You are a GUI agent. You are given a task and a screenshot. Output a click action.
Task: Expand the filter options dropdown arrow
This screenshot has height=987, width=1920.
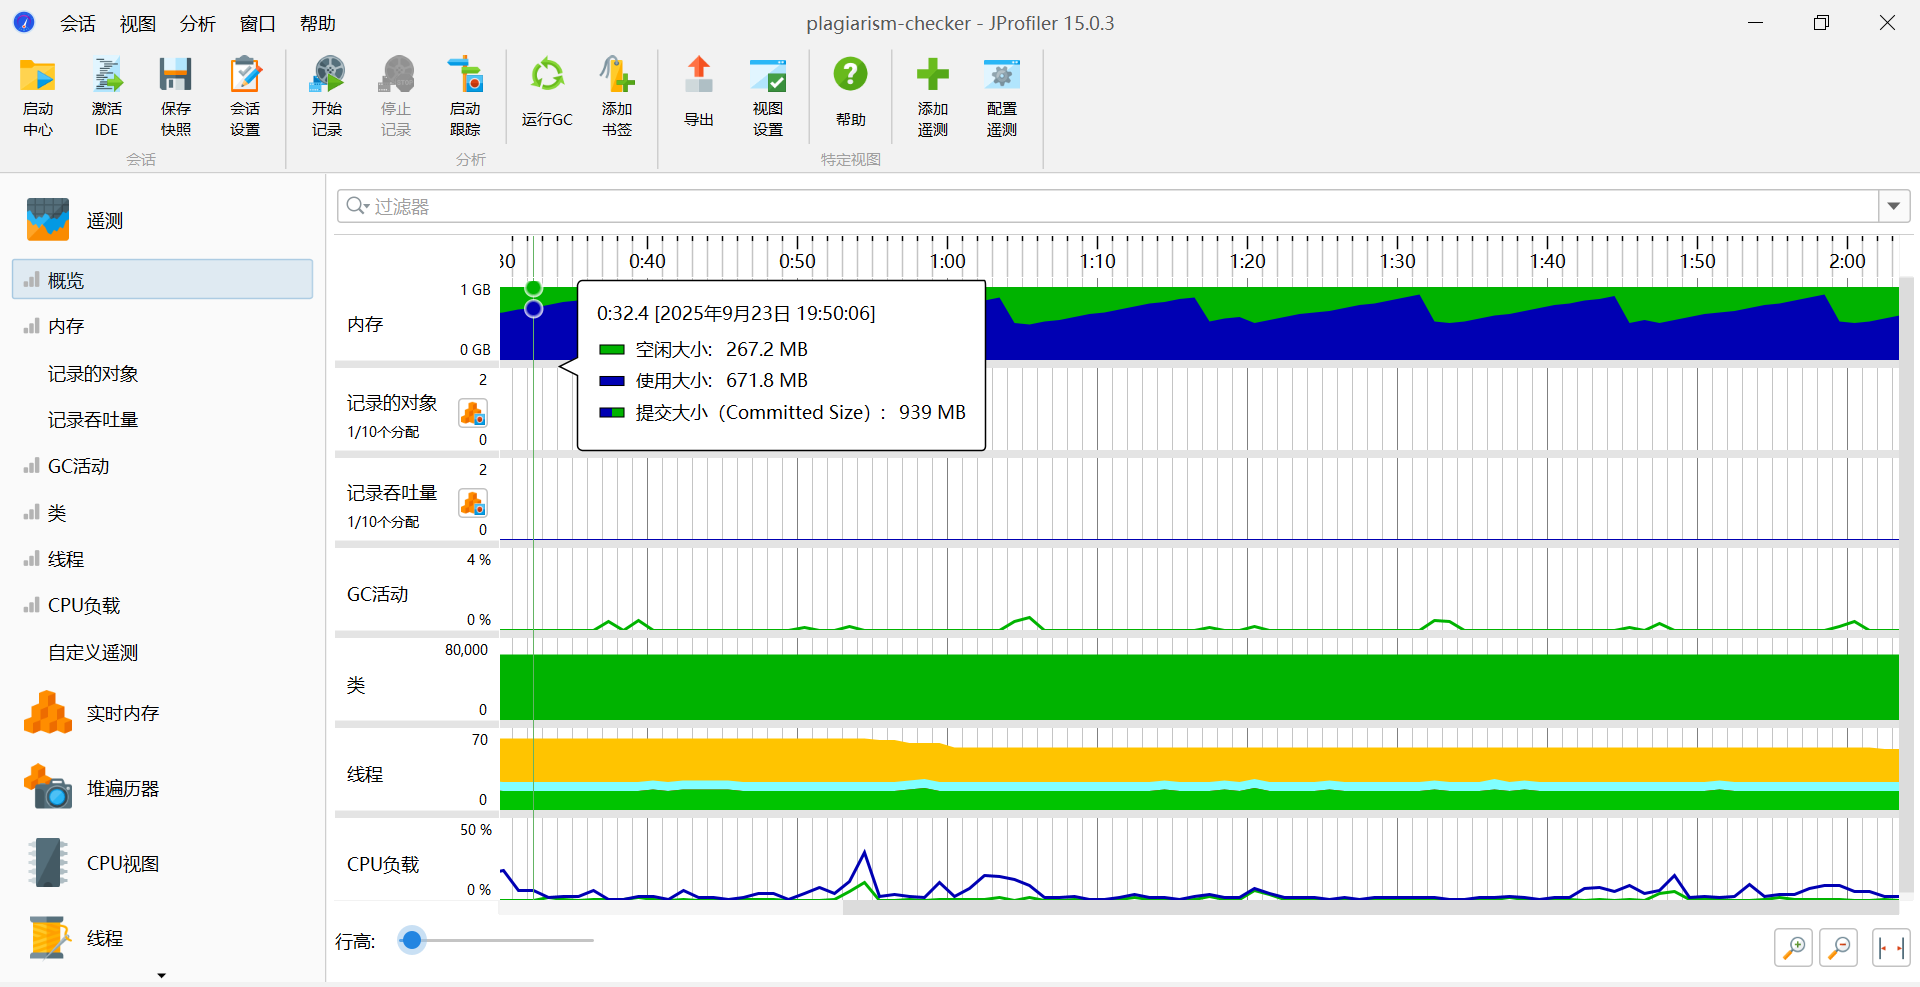[1894, 206]
